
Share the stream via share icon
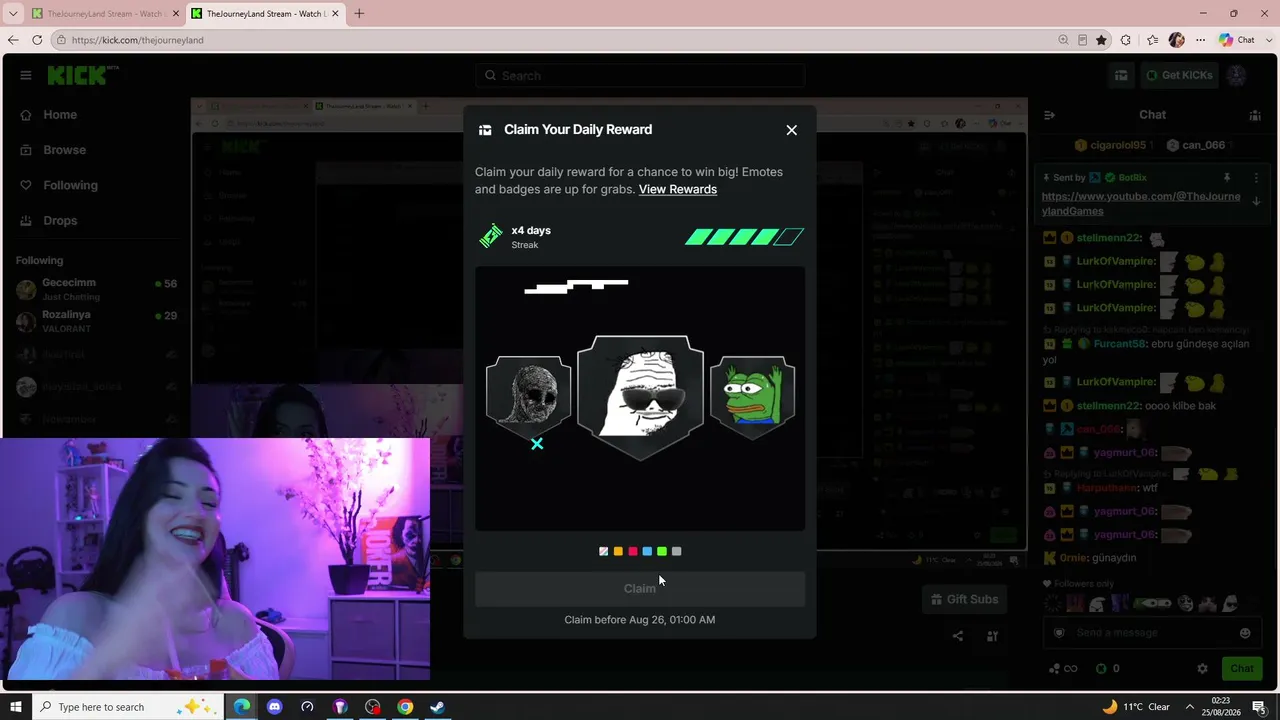coord(958,636)
